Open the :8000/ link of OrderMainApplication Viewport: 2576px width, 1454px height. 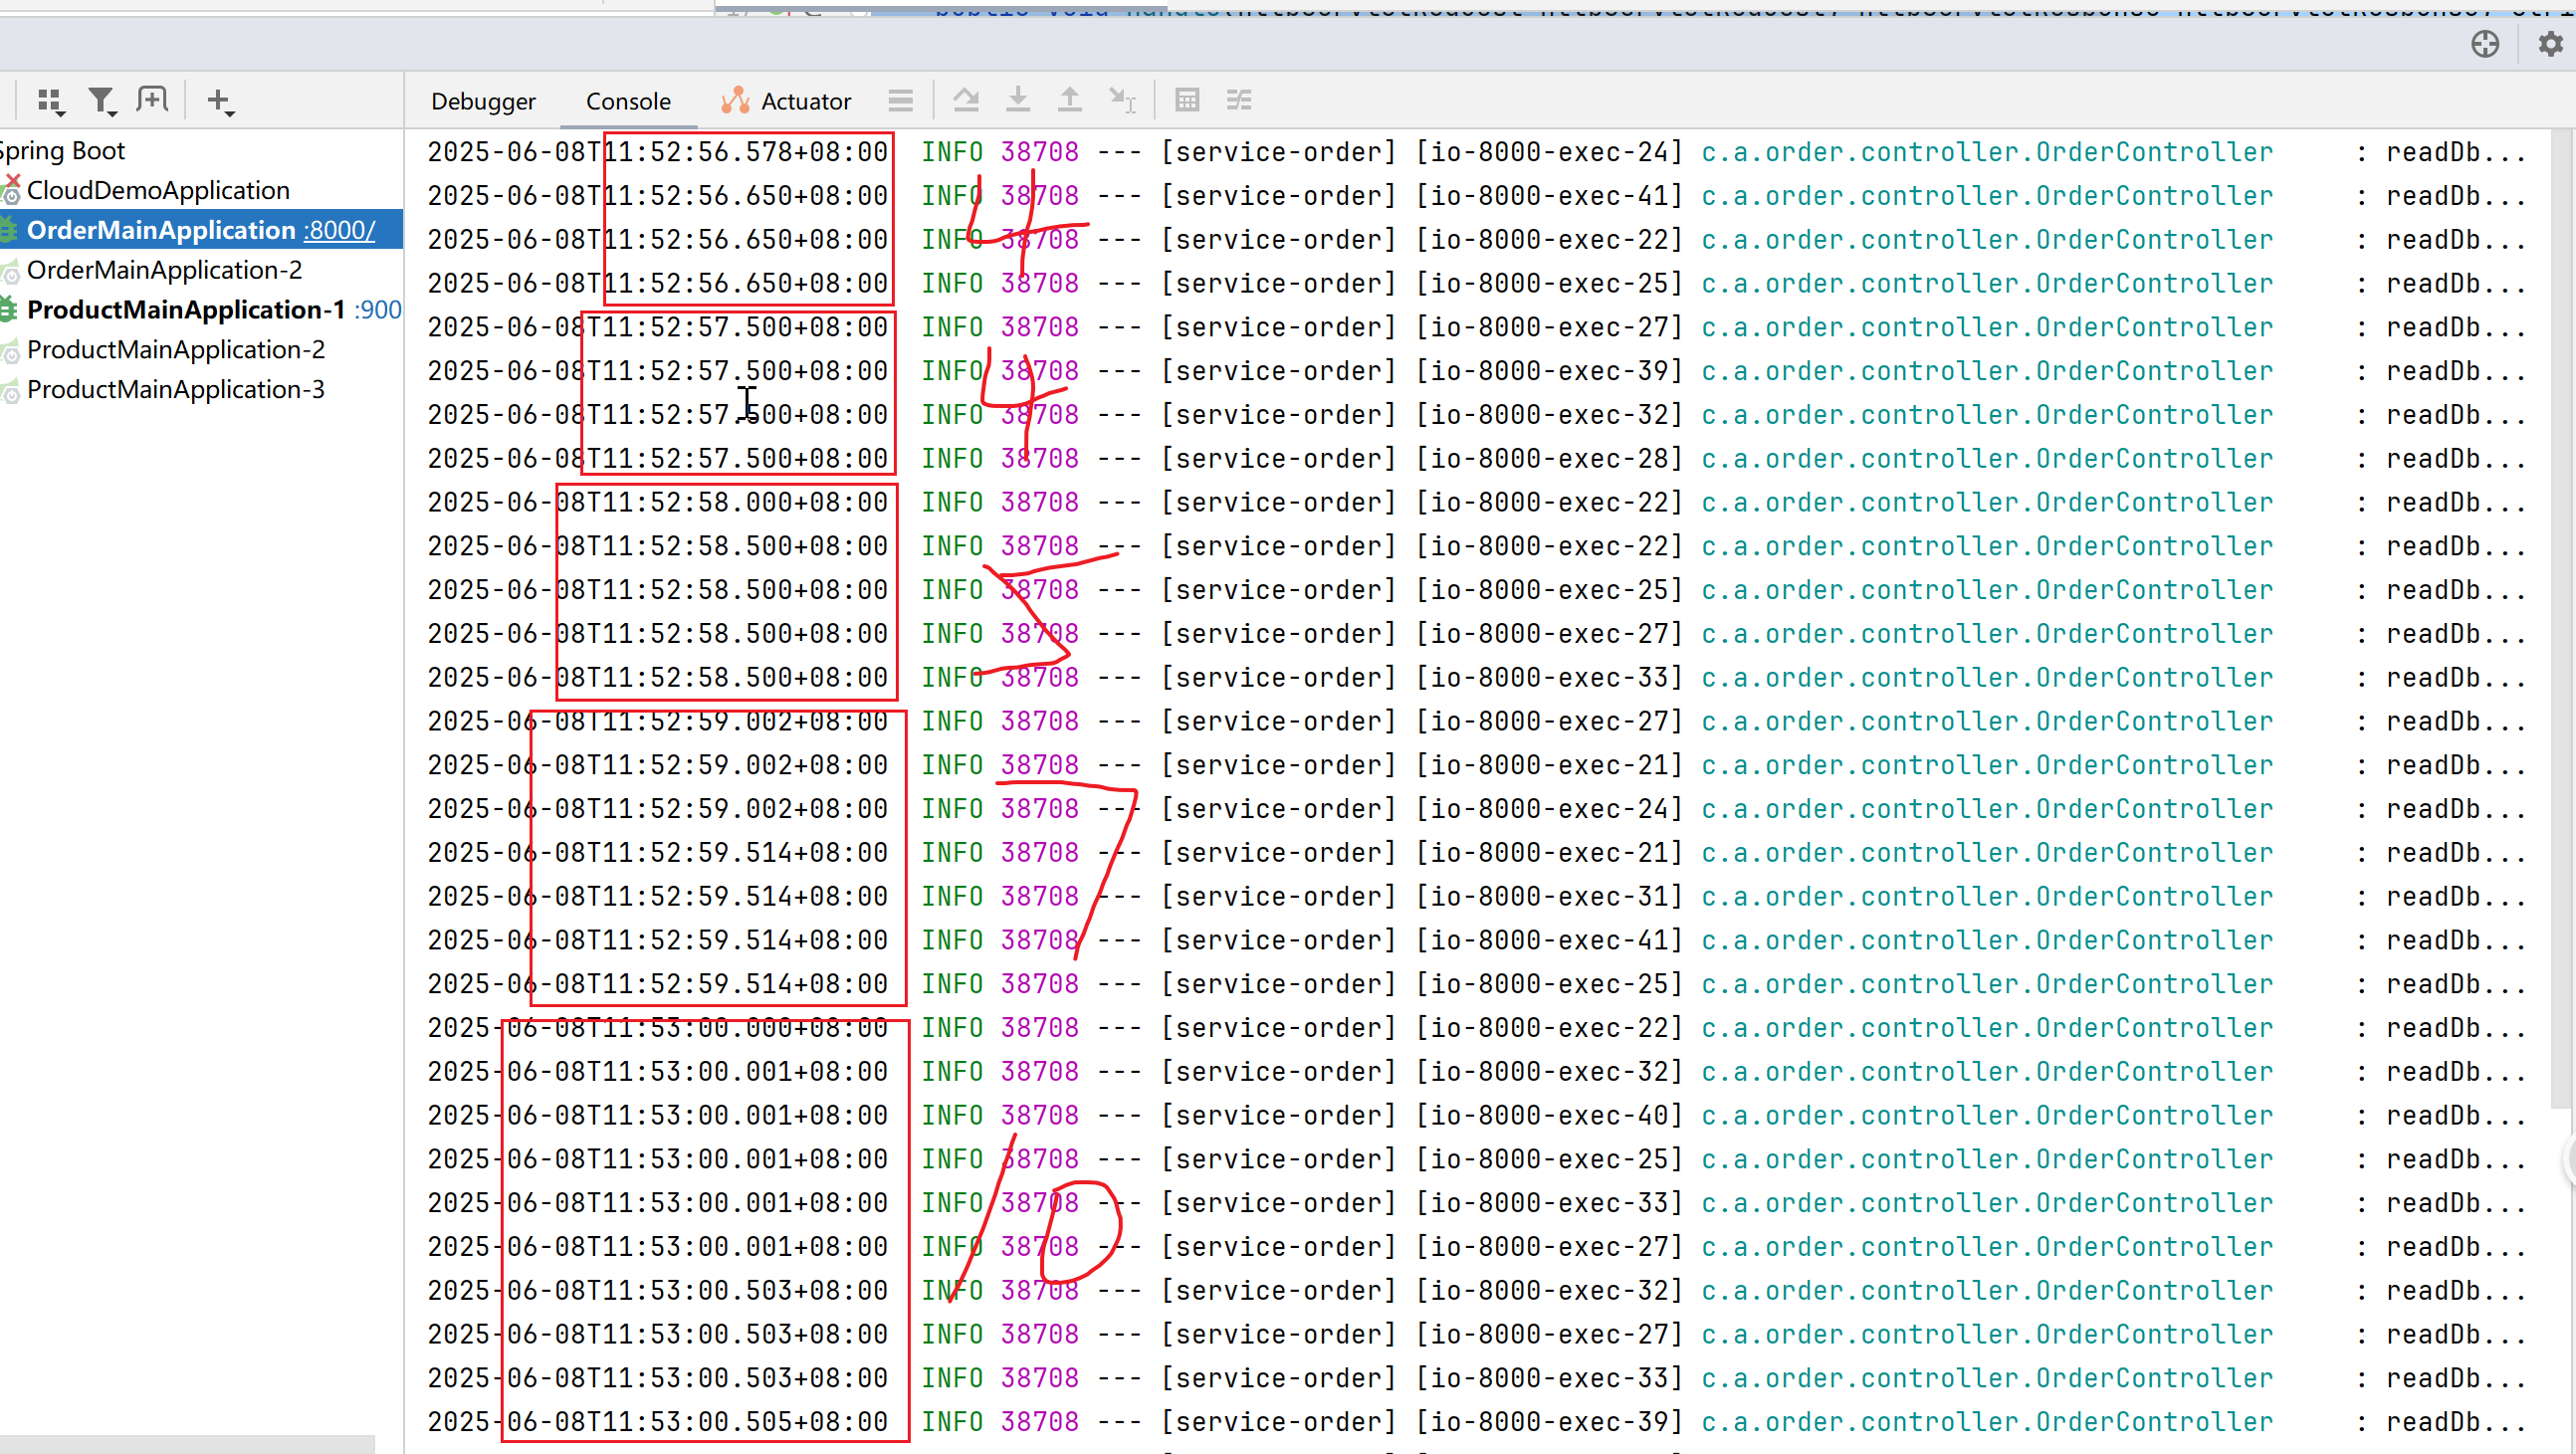340,230
